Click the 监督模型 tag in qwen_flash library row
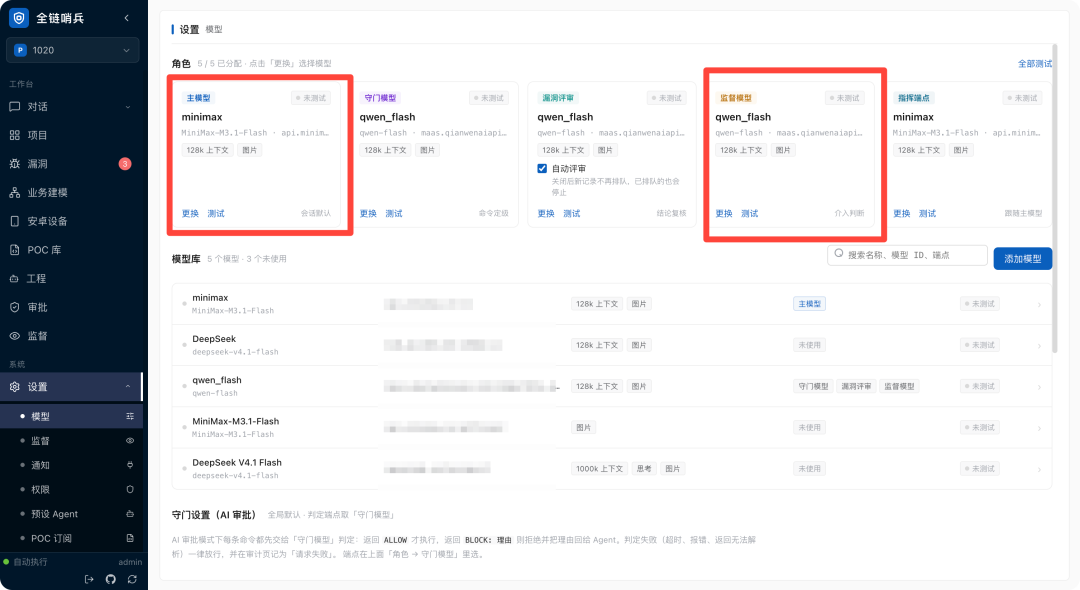This screenshot has width=1080, height=590. (x=900, y=386)
